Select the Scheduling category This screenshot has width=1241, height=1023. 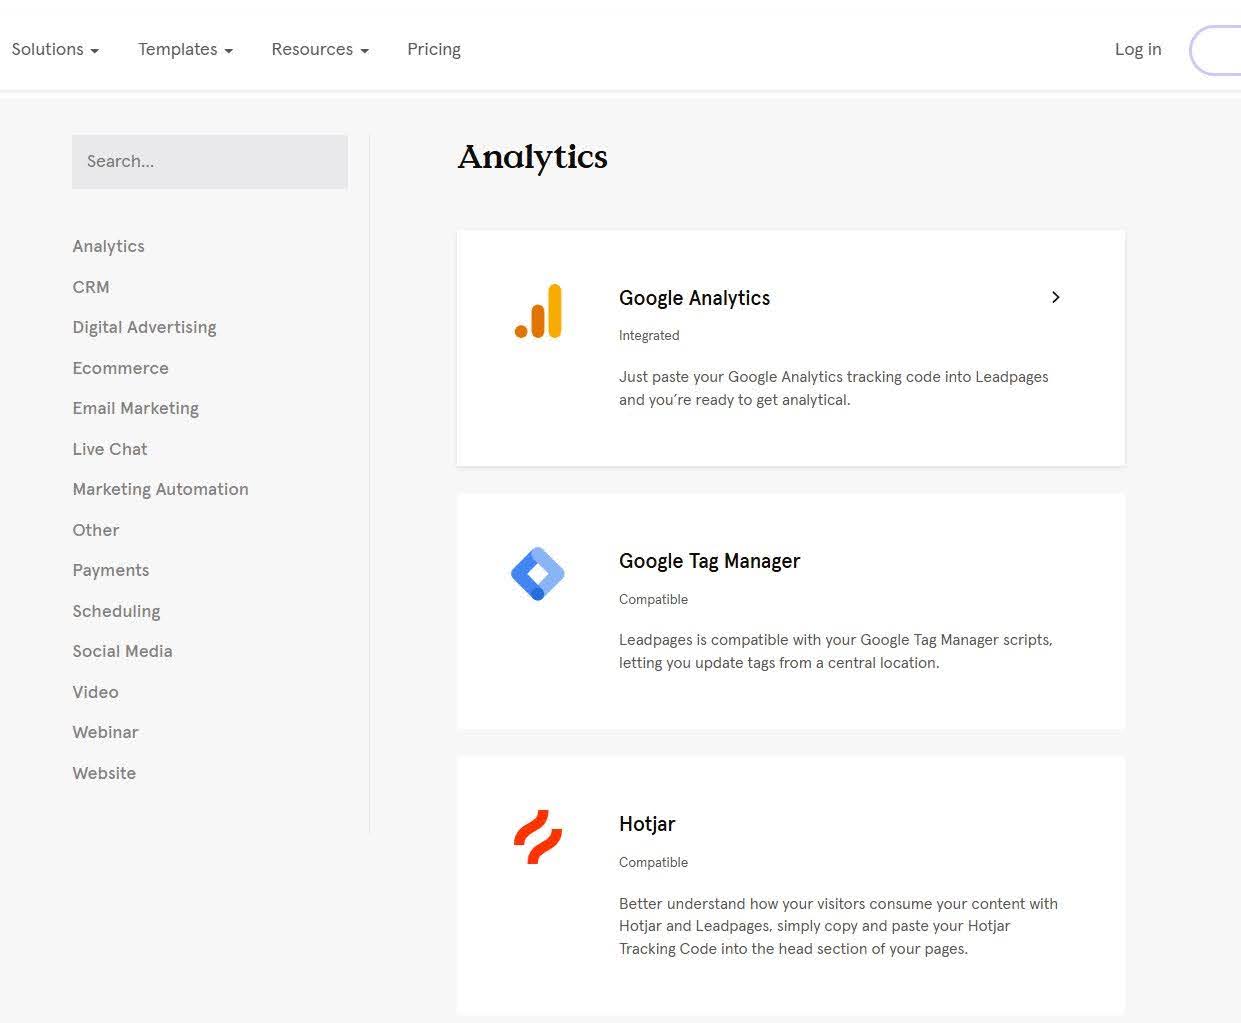(116, 611)
